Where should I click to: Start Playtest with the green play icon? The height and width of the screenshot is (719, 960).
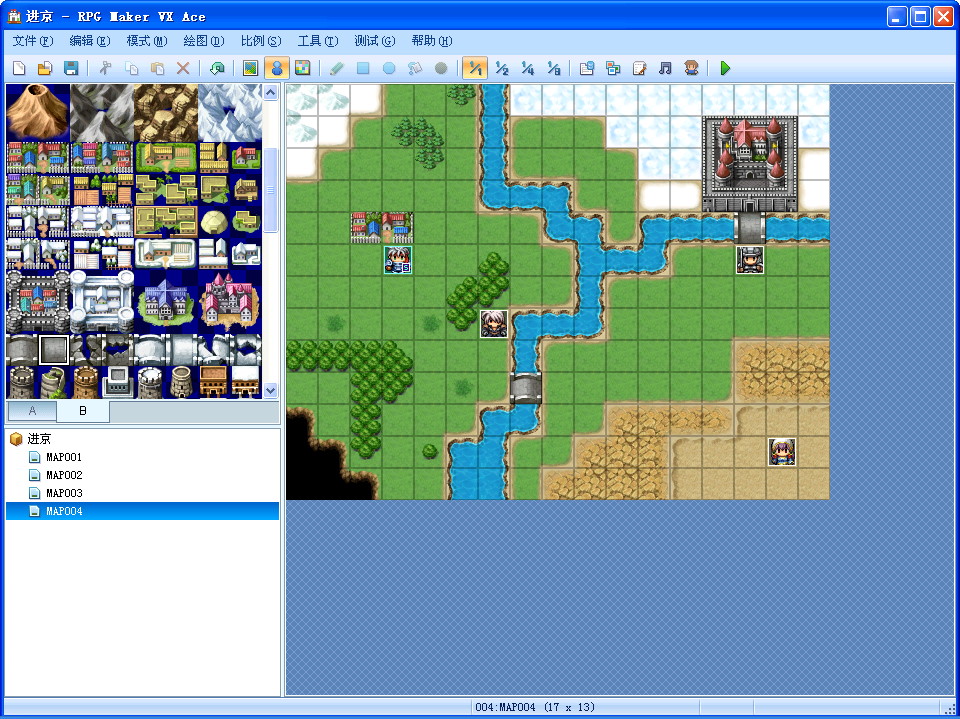tap(726, 68)
